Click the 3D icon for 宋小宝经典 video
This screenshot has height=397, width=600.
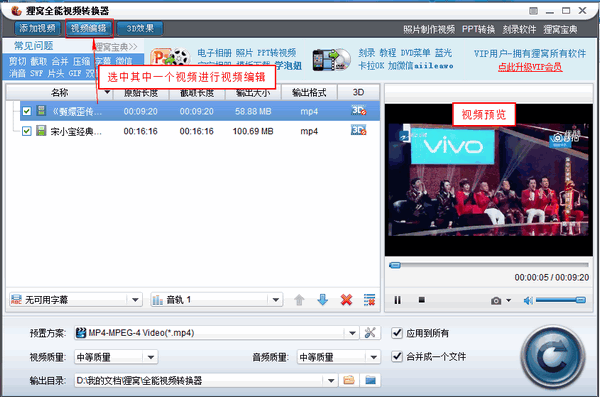pos(359,131)
